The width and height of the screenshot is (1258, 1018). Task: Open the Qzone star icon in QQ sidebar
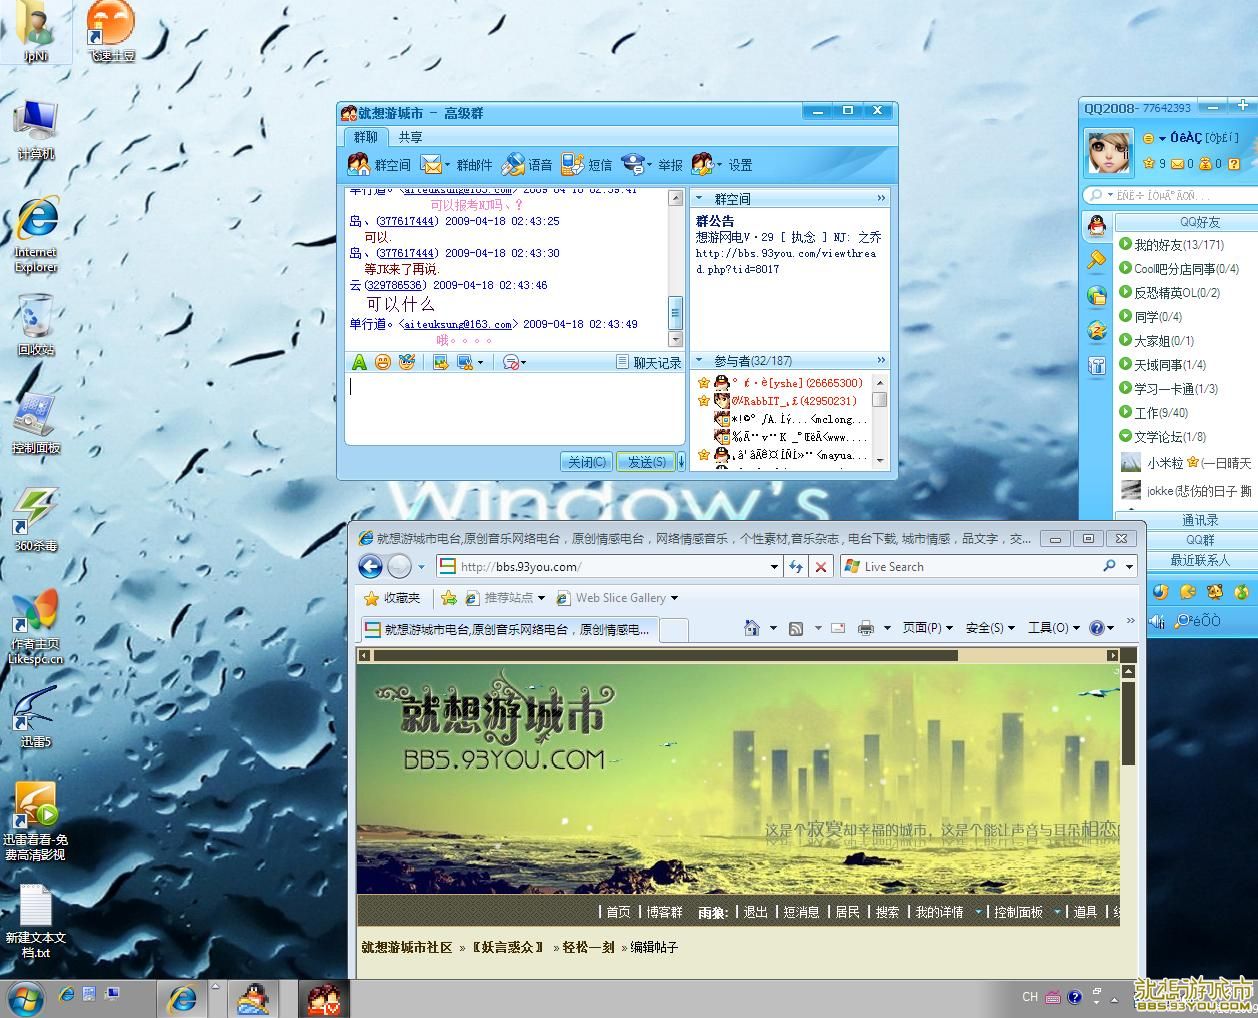pos(1097,330)
